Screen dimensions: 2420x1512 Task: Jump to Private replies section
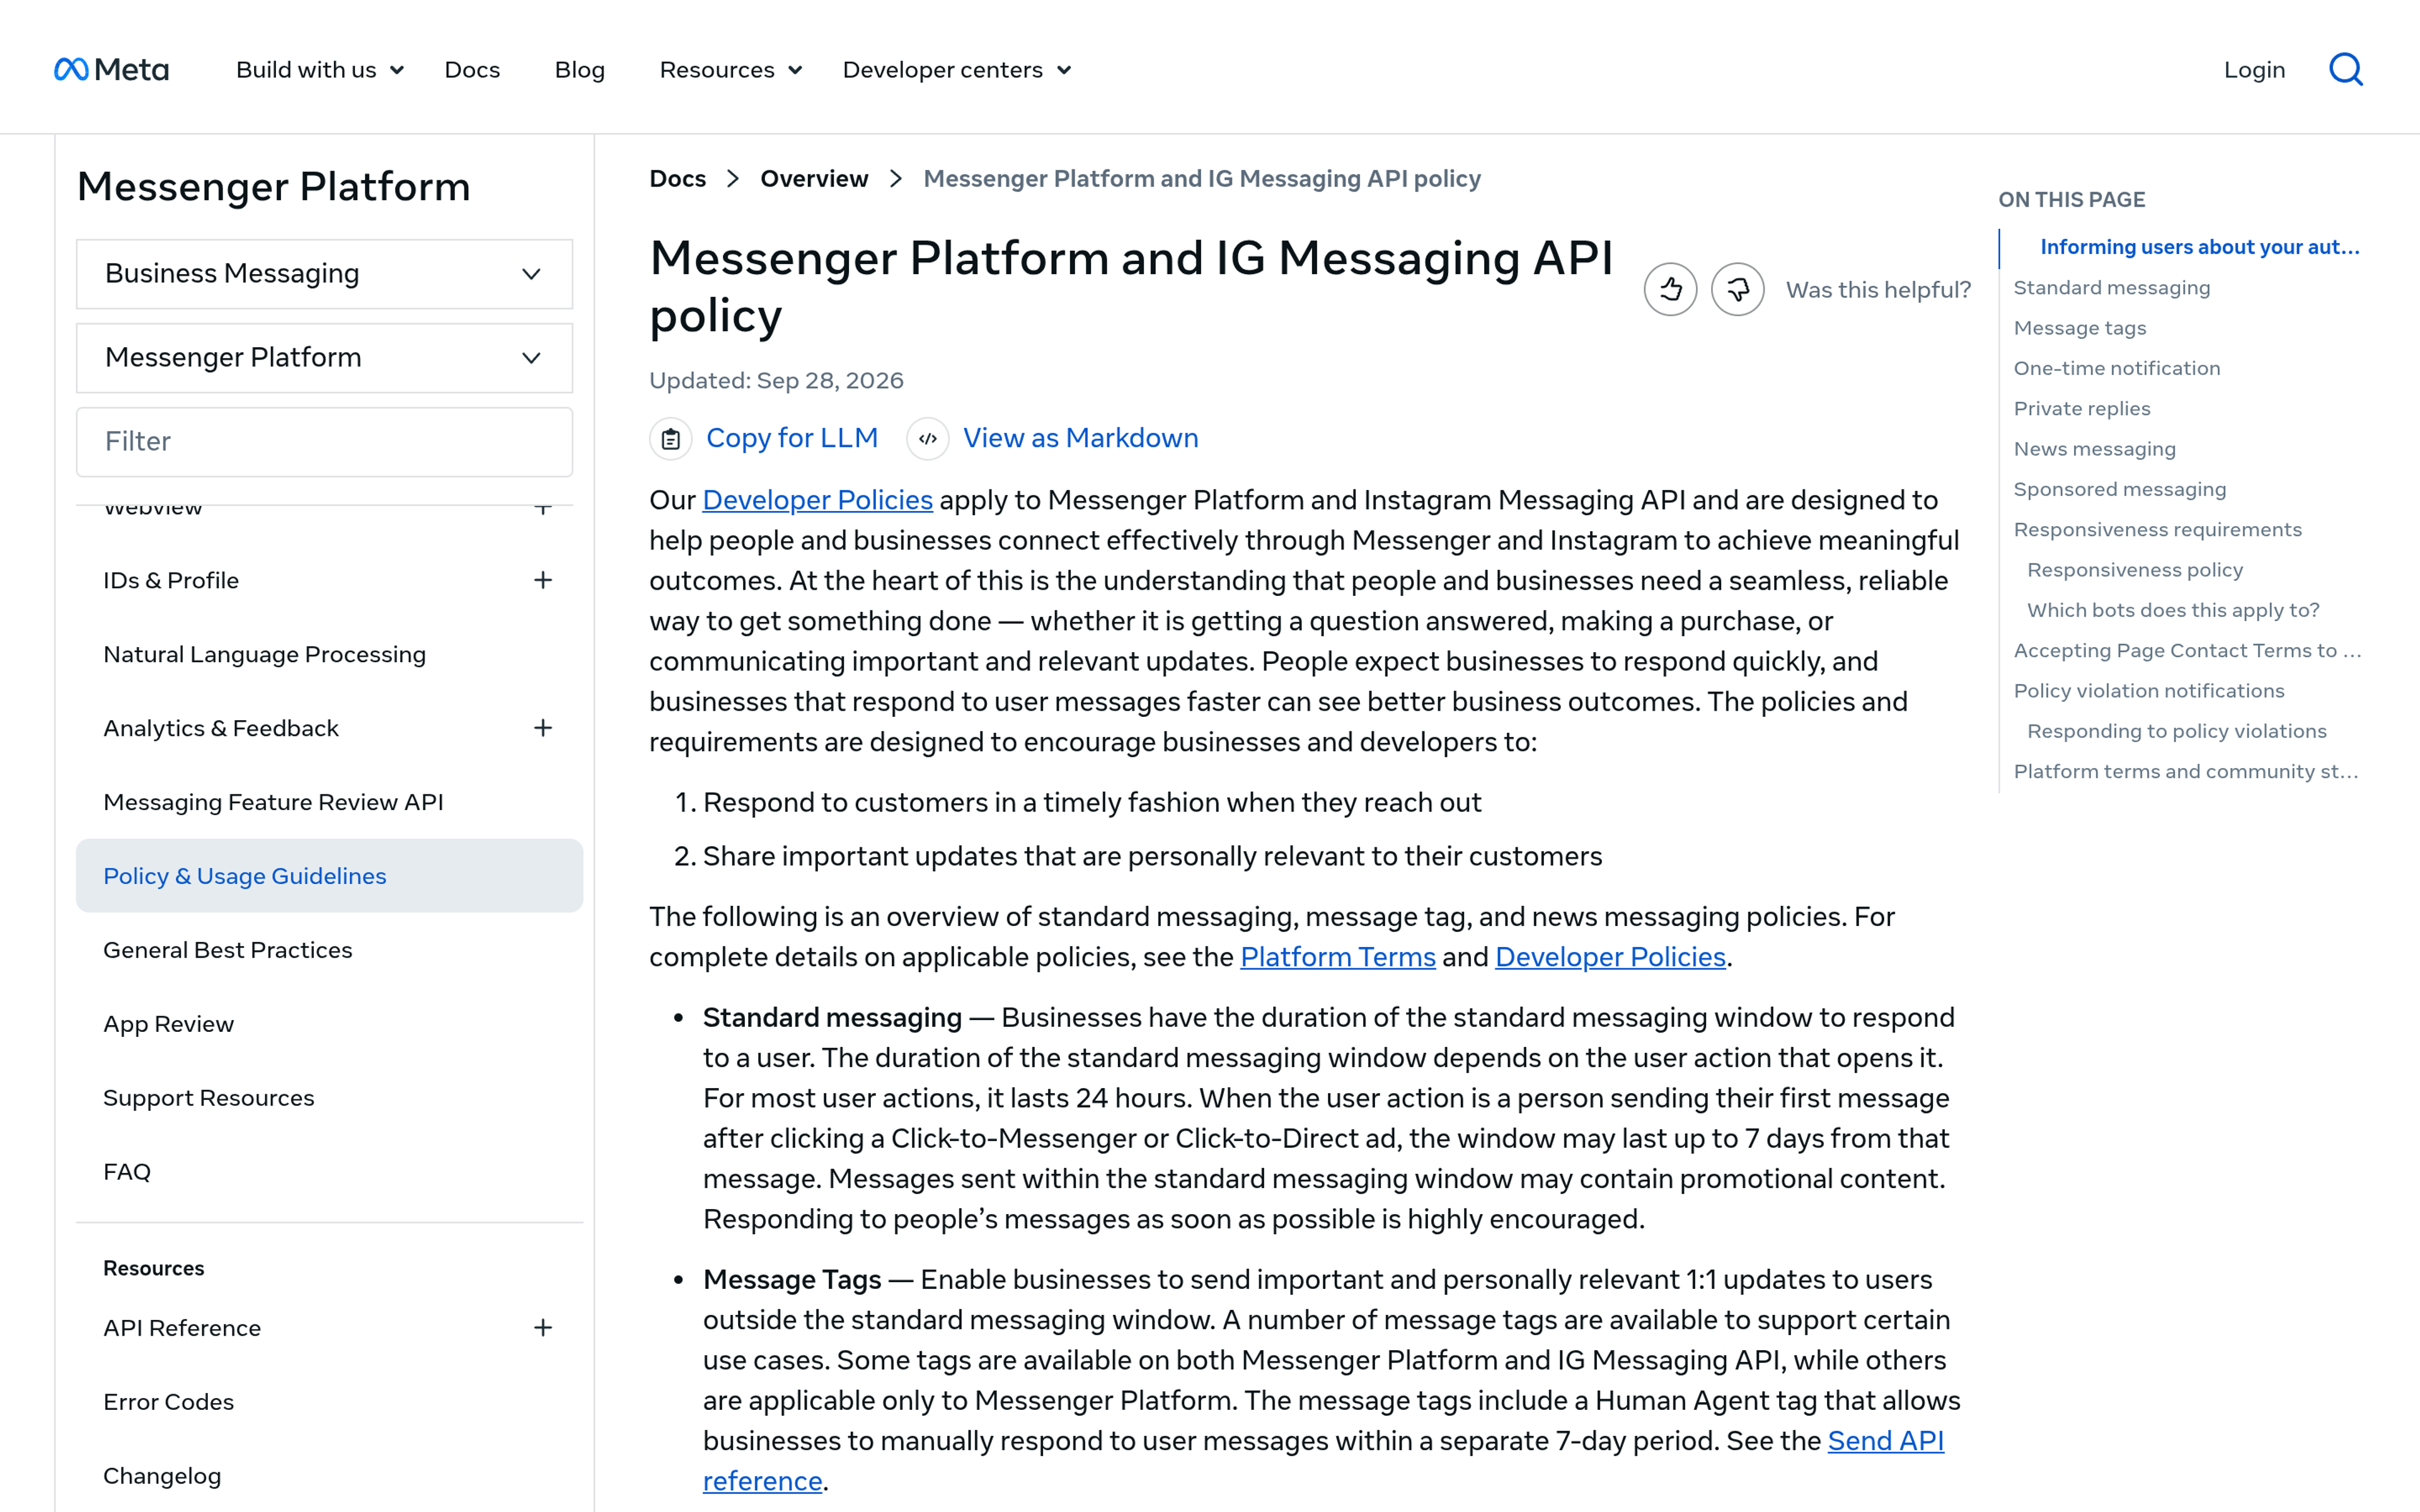(2082, 408)
